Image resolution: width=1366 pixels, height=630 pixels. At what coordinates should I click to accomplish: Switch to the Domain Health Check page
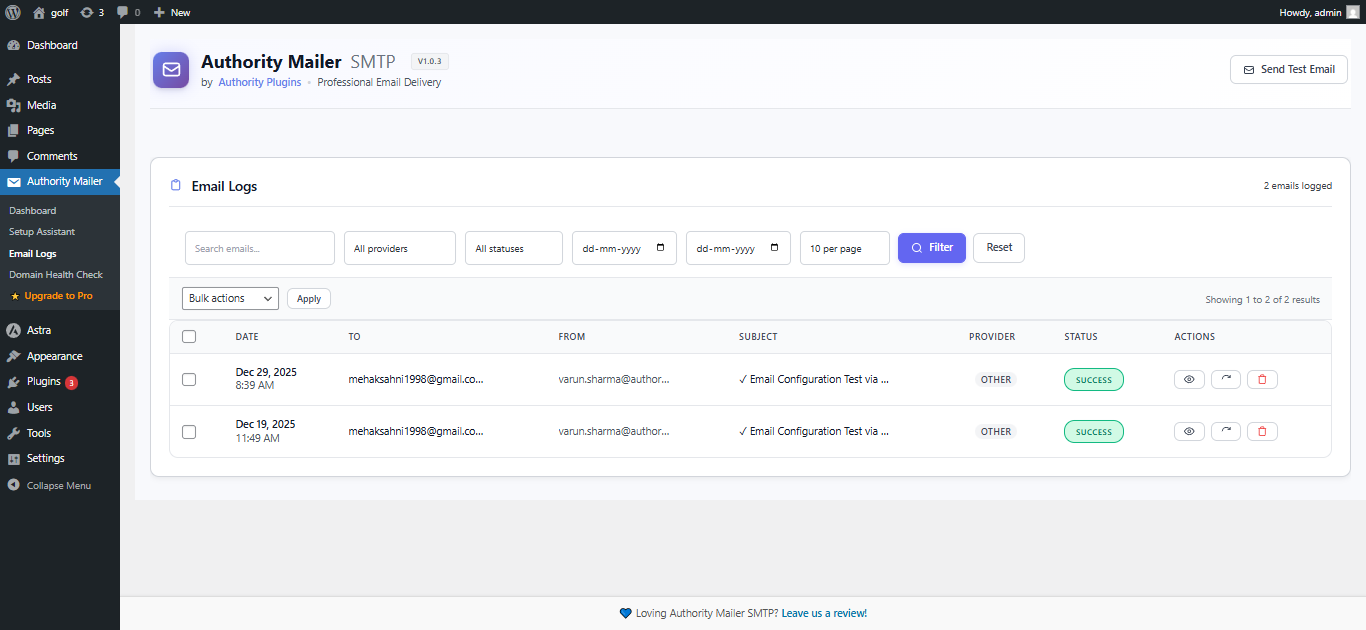pyautogui.click(x=56, y=274)
